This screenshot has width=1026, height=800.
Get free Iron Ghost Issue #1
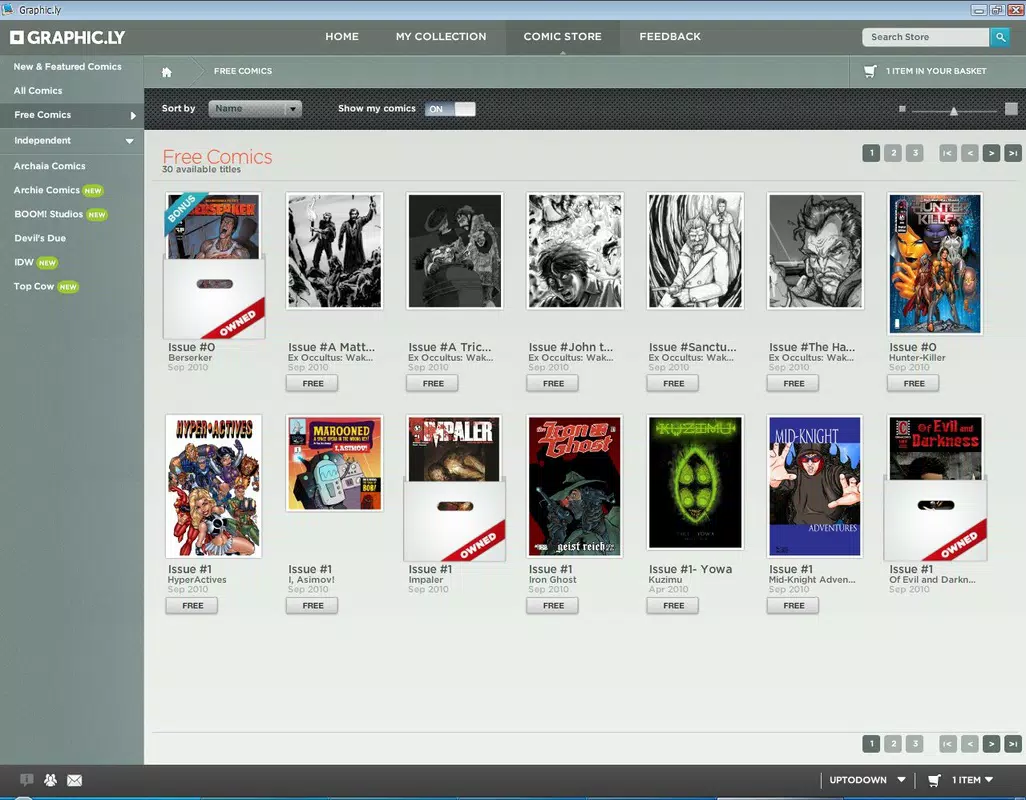point(552,606)
